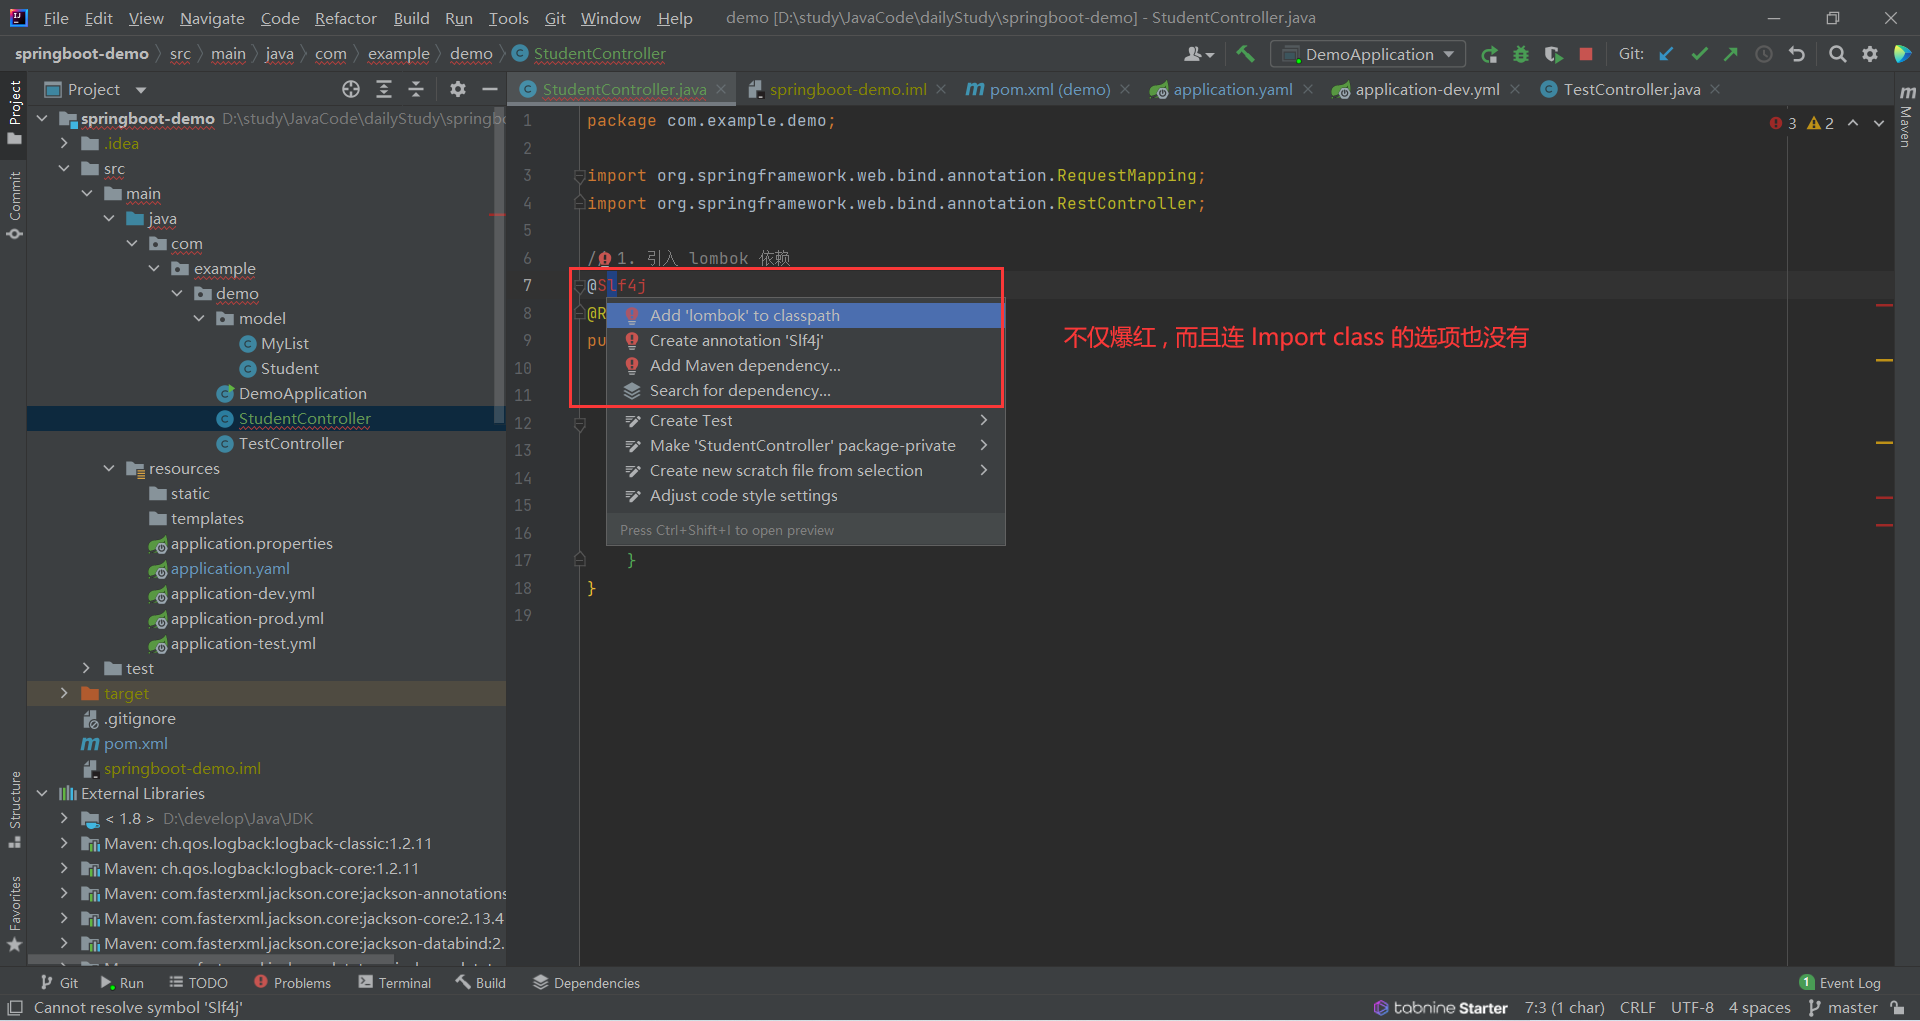Screen dimensions: 1920x1021
Task: Stop the running application red square
Action: pyautogui.click(x=1585, y=54)
